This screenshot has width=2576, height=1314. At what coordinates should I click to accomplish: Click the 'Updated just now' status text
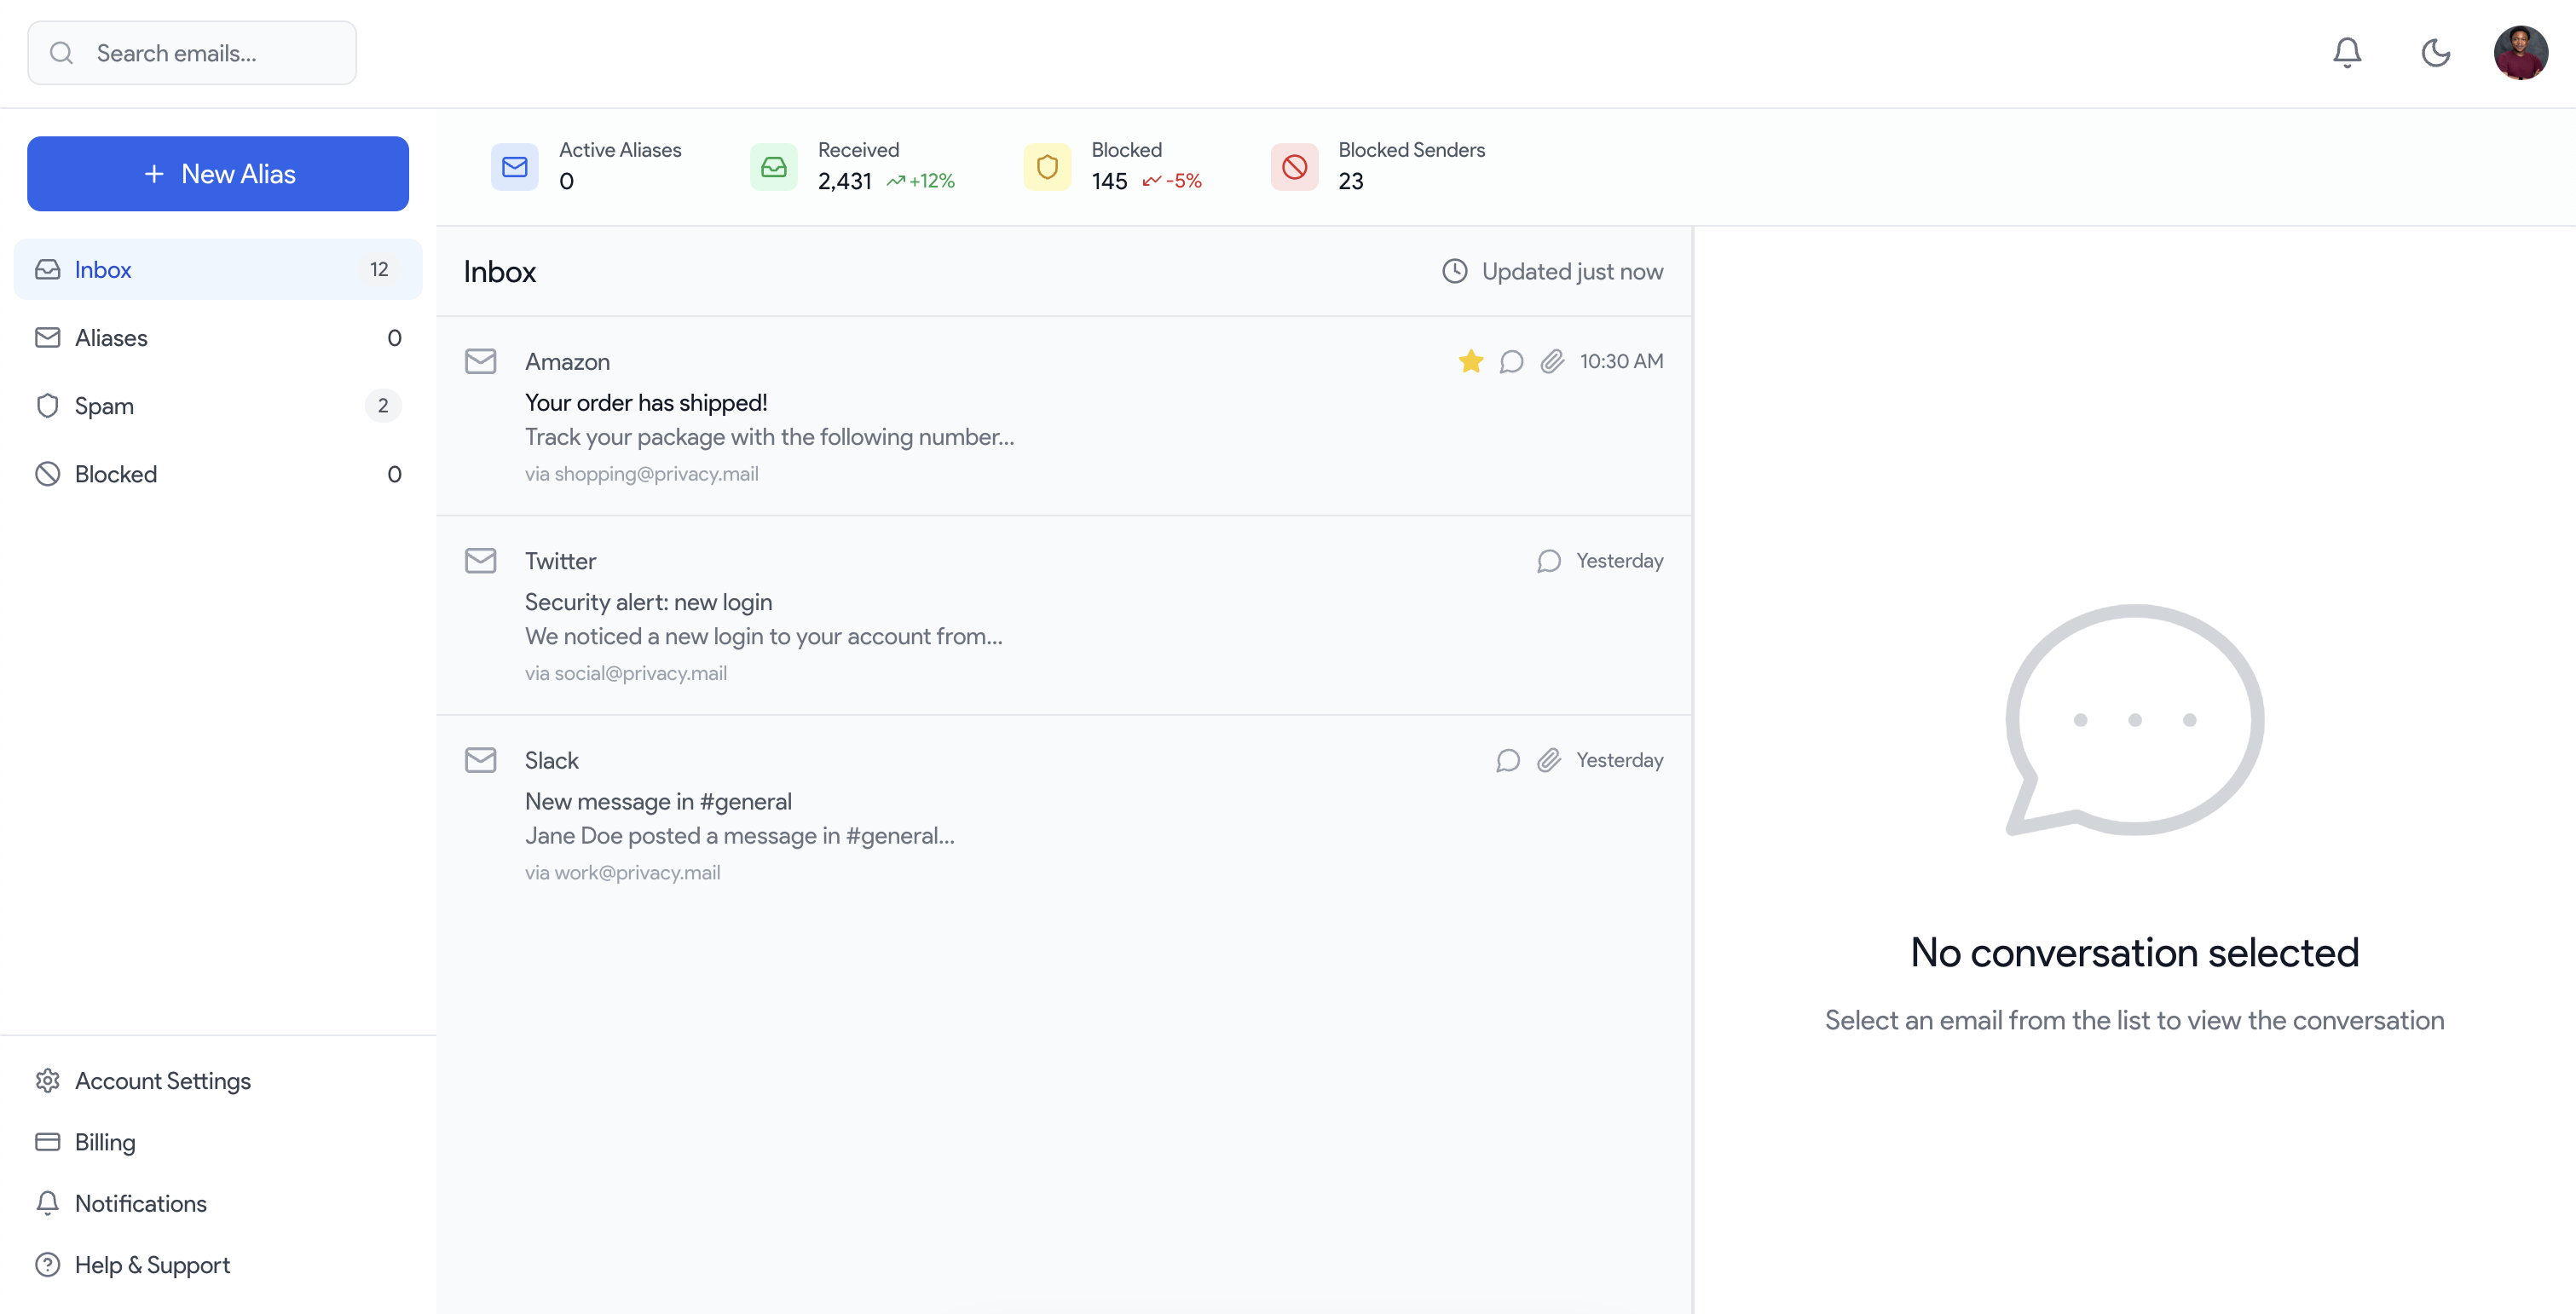pyautogui.click(x=1572, y=272)
